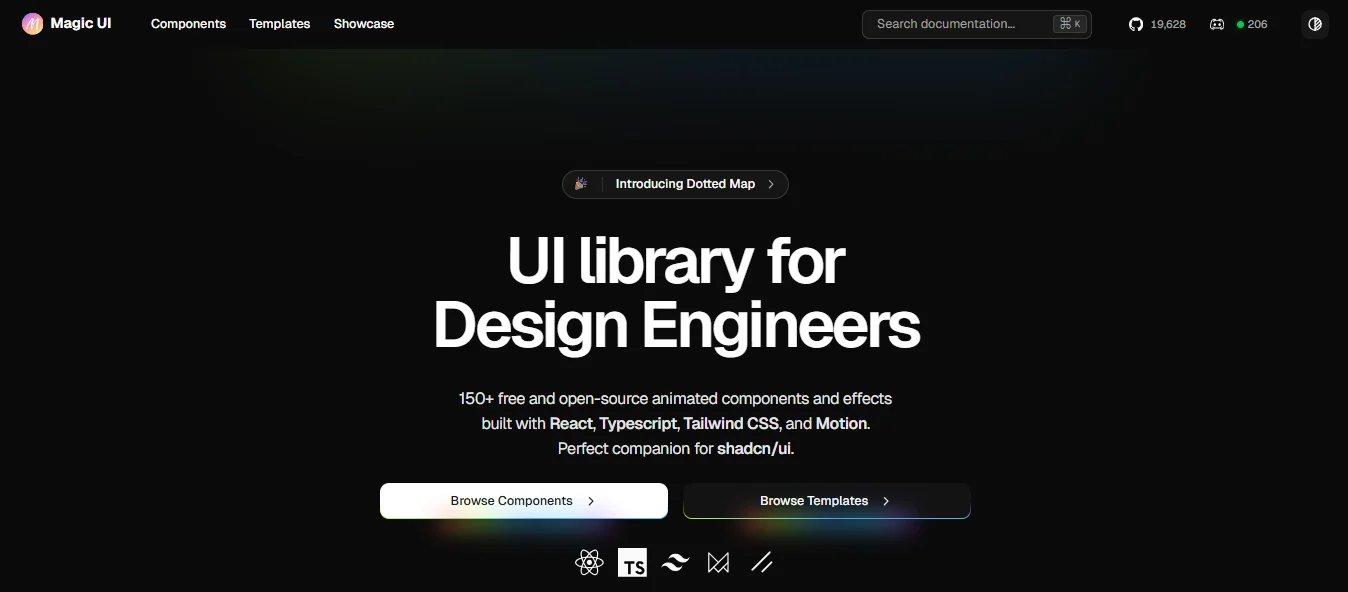Join Discord using its icon

point(1216,23)
